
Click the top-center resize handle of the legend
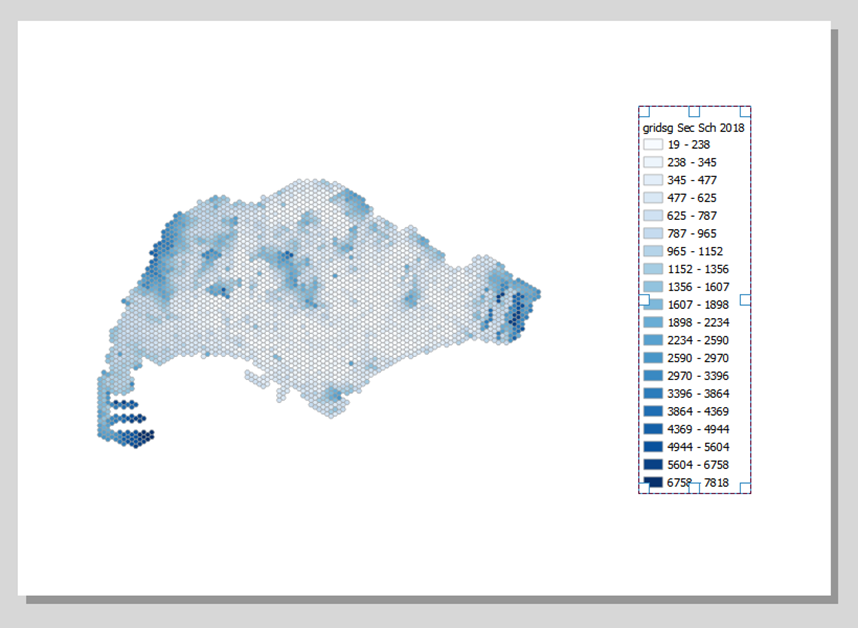(694, 111)
